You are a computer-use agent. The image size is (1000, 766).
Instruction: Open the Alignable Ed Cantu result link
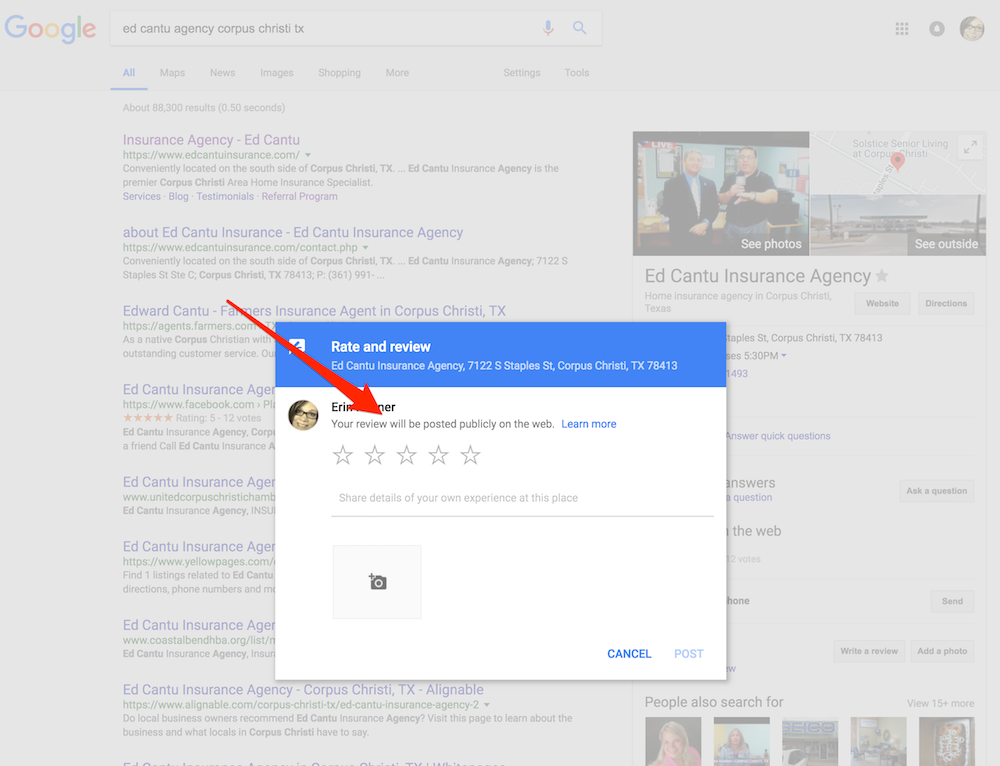[x=303, y=689]
